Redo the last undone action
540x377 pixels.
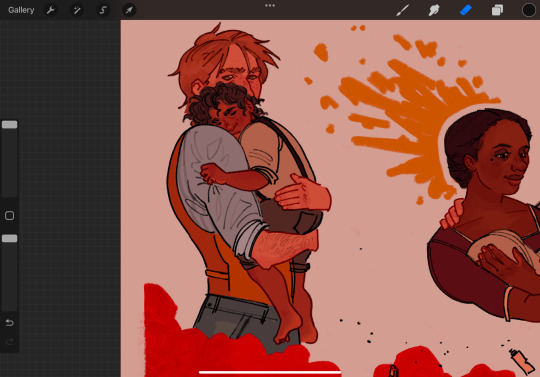pyautogui.click(x=10, y=342)
